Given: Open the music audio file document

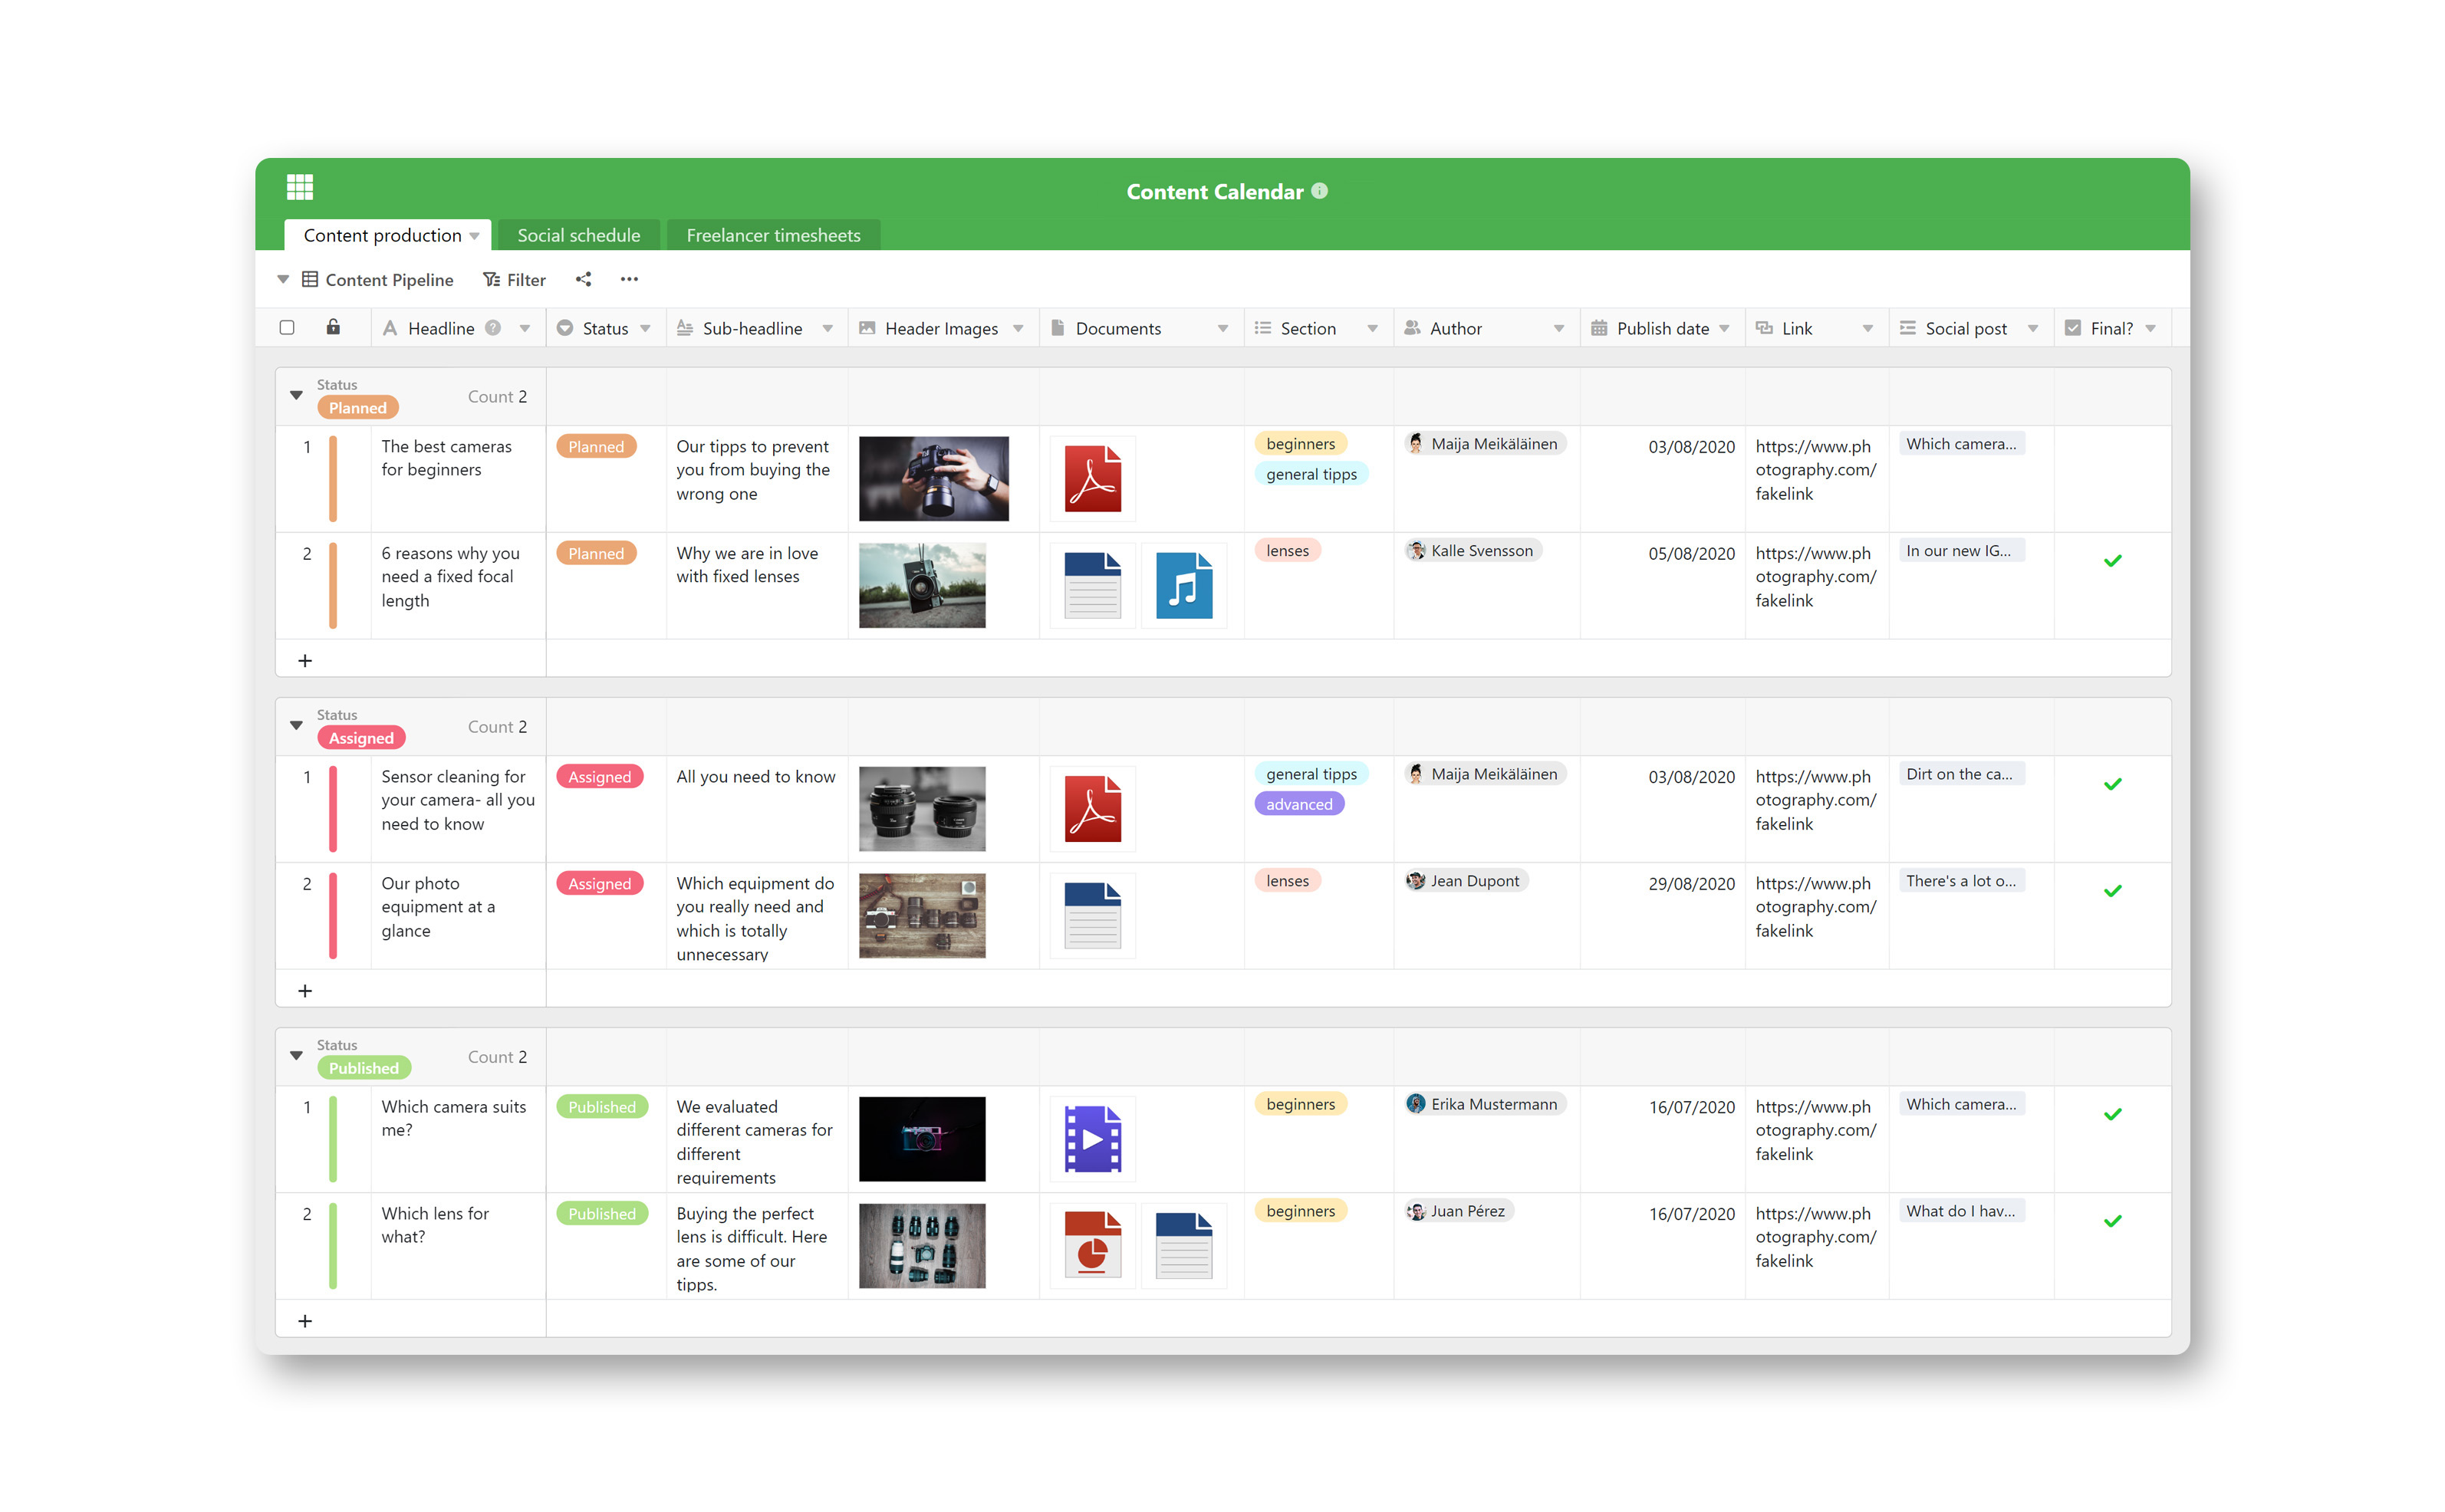Looking at the screenshot, I should pyautogui.click(x=1184, y=586).
